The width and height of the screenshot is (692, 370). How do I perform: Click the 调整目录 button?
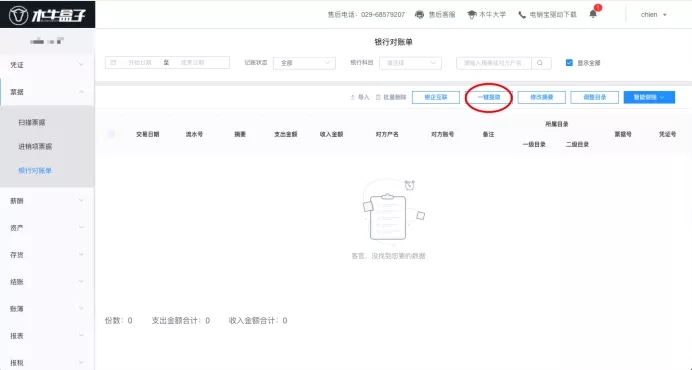[x=594, y=97]
